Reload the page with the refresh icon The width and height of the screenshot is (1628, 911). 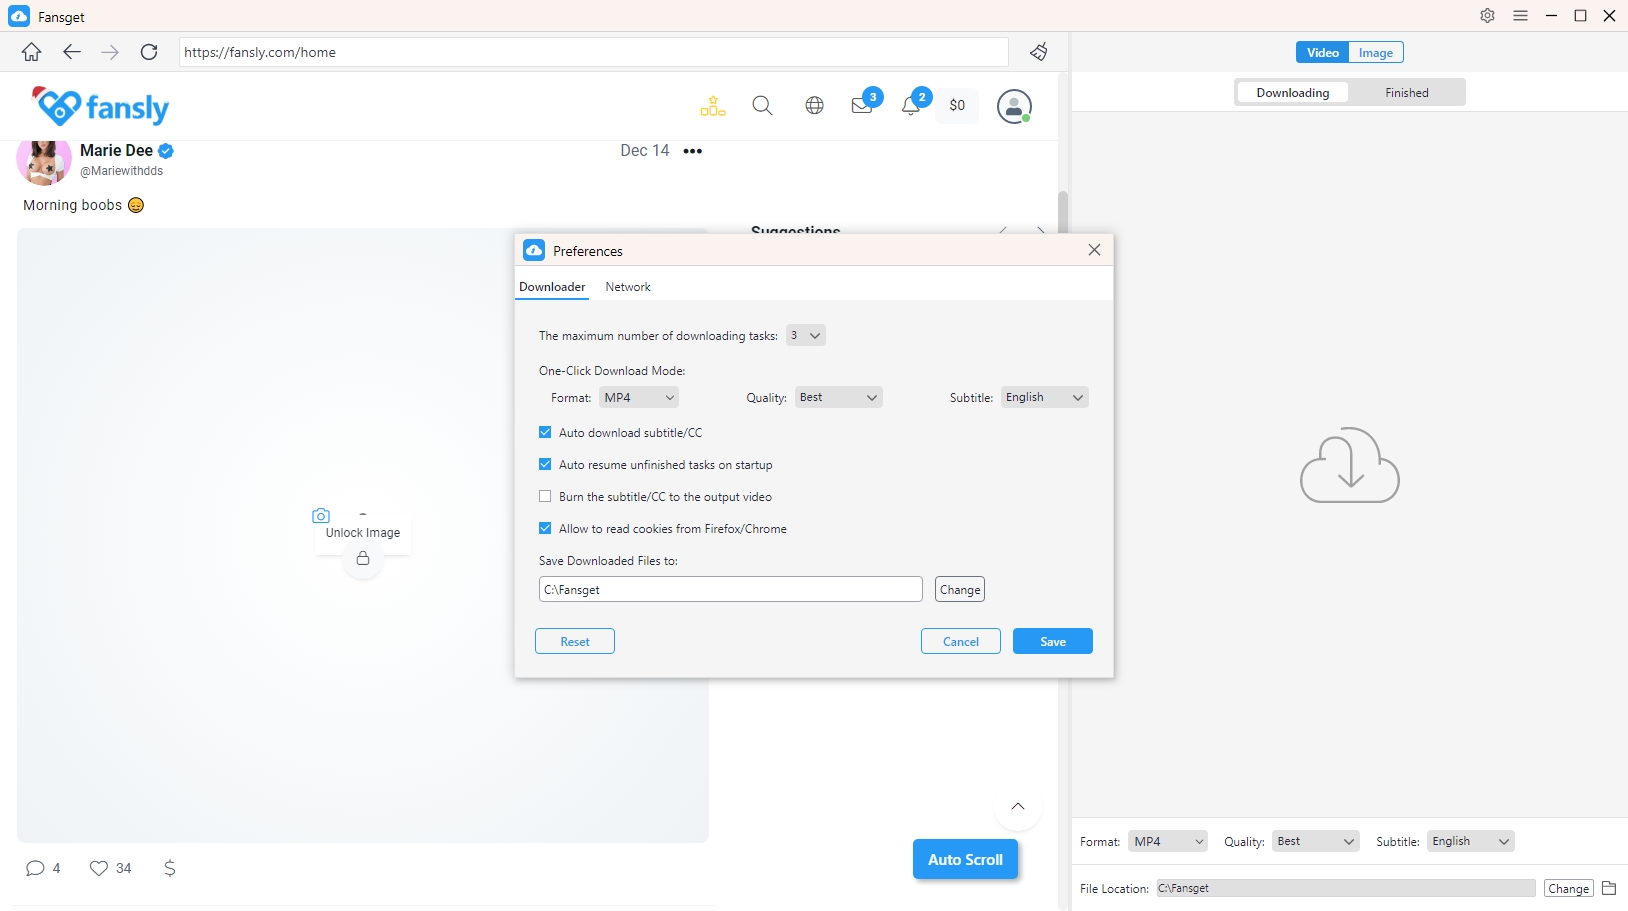pyautogui.click(x=149, y=52)
